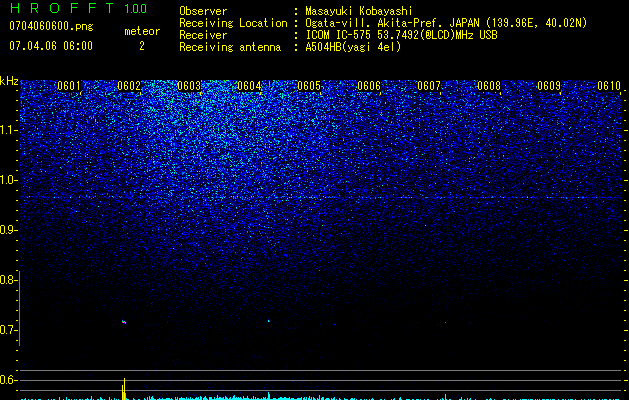Click the meteor echo spot near 0602
Viewport: 629px width, 400px height.
pyautogui.click(x=124, y=322)
